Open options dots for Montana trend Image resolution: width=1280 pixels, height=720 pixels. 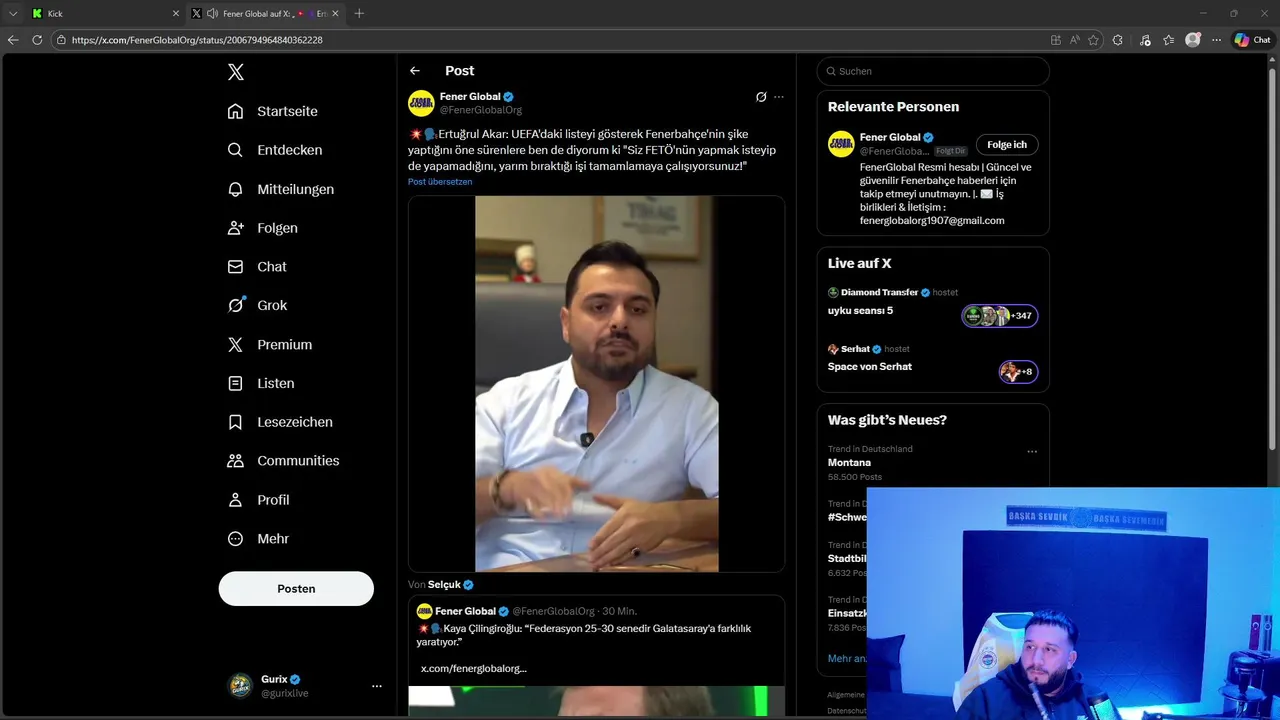pos(1032,452)
